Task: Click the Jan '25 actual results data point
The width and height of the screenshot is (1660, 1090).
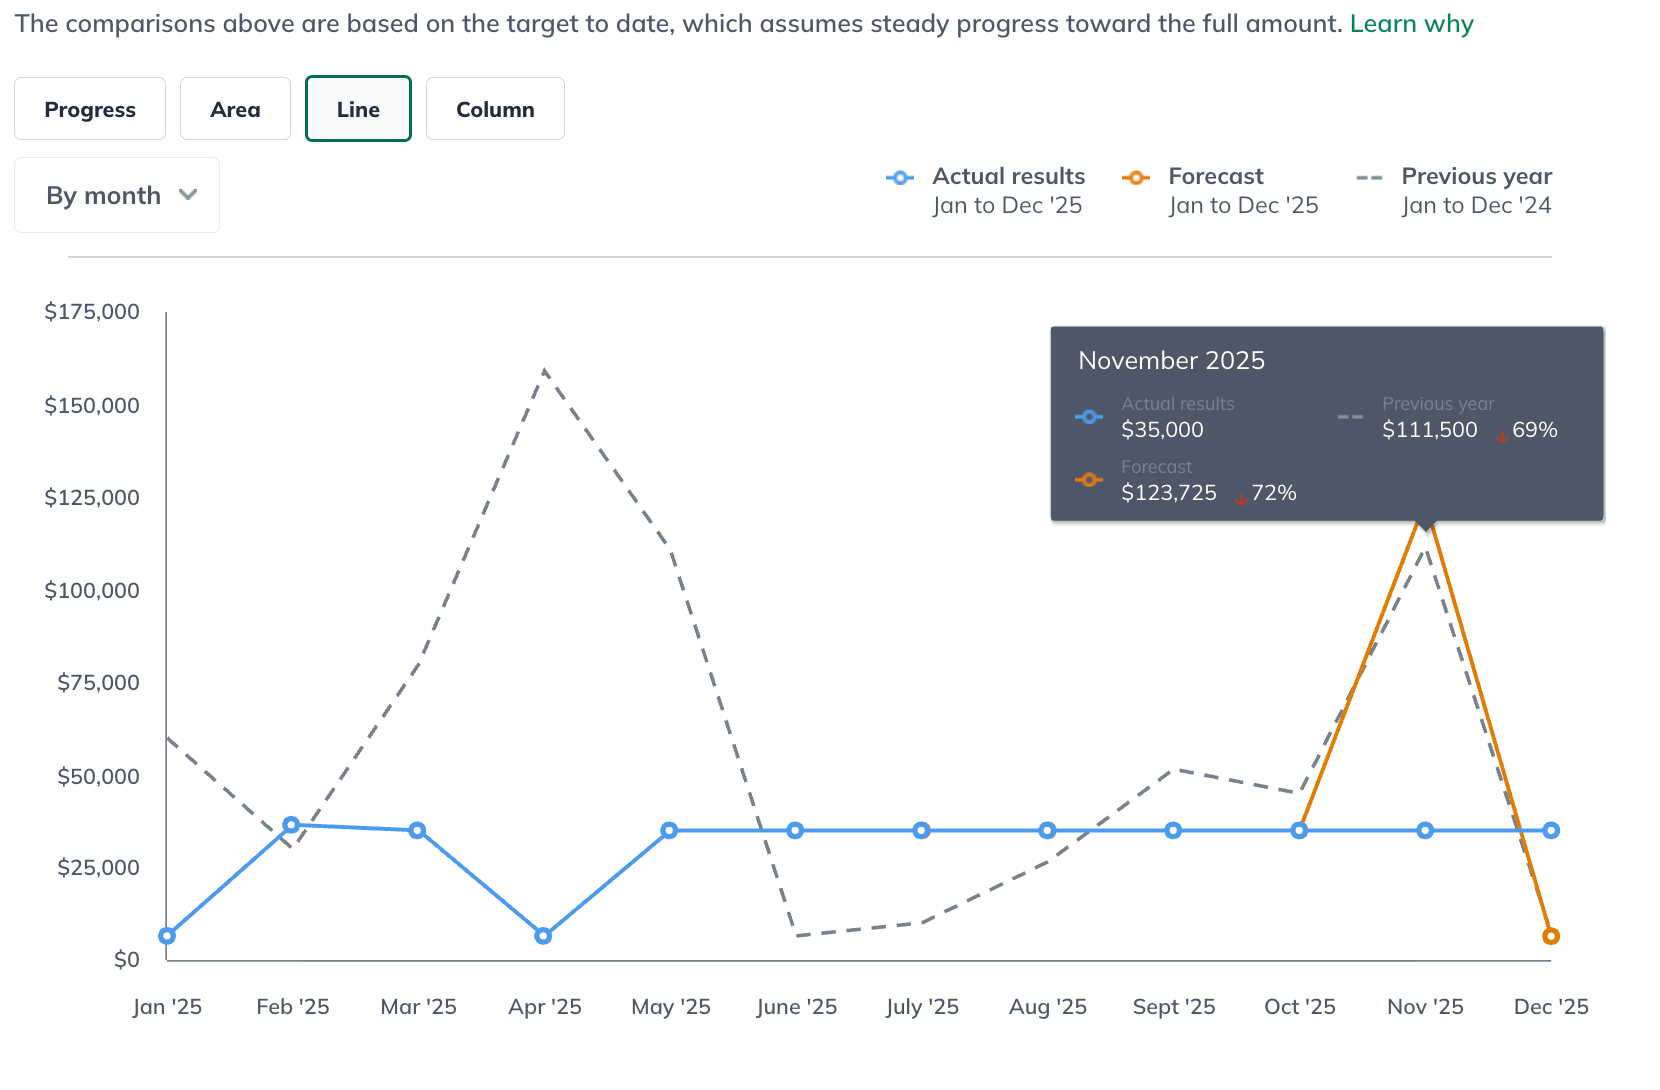Action: pos(167,936)
